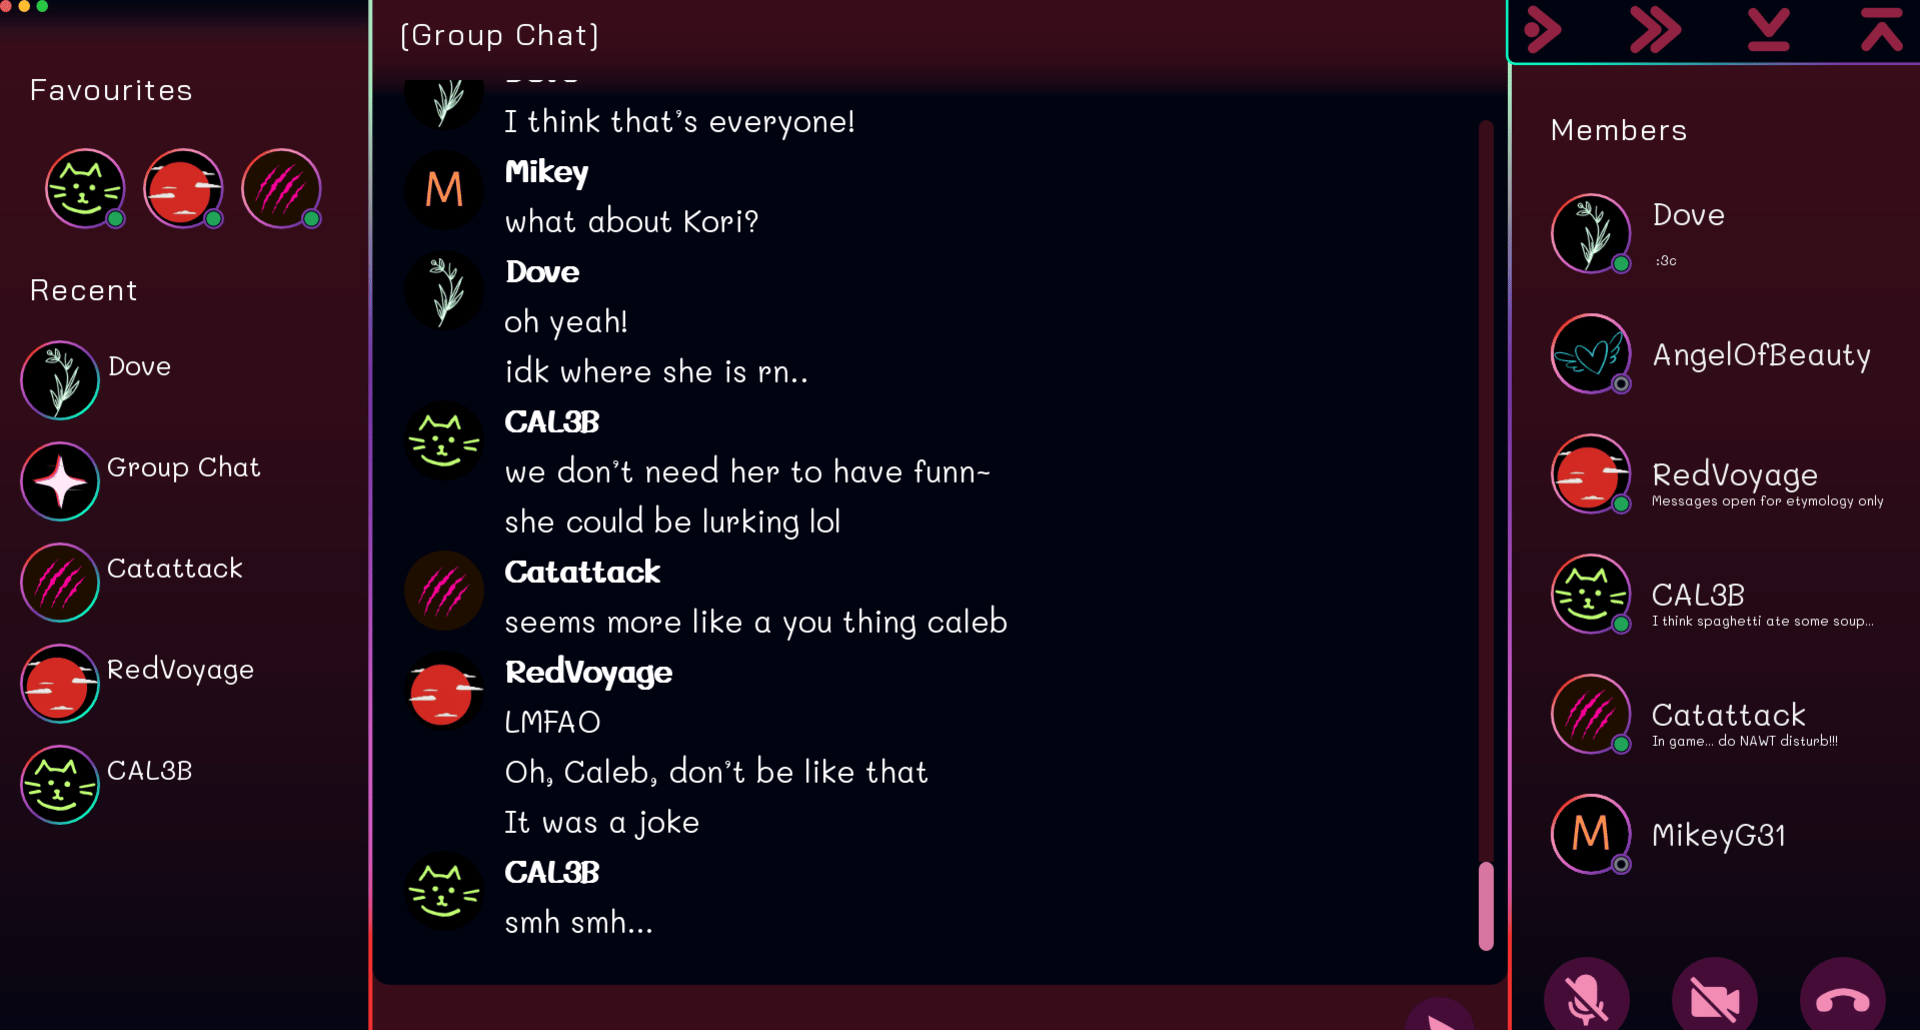Click AngelOfBeauty in Members panel
The width and height of the screenshot is (1920, 1030).
(x=1760, y=355)
